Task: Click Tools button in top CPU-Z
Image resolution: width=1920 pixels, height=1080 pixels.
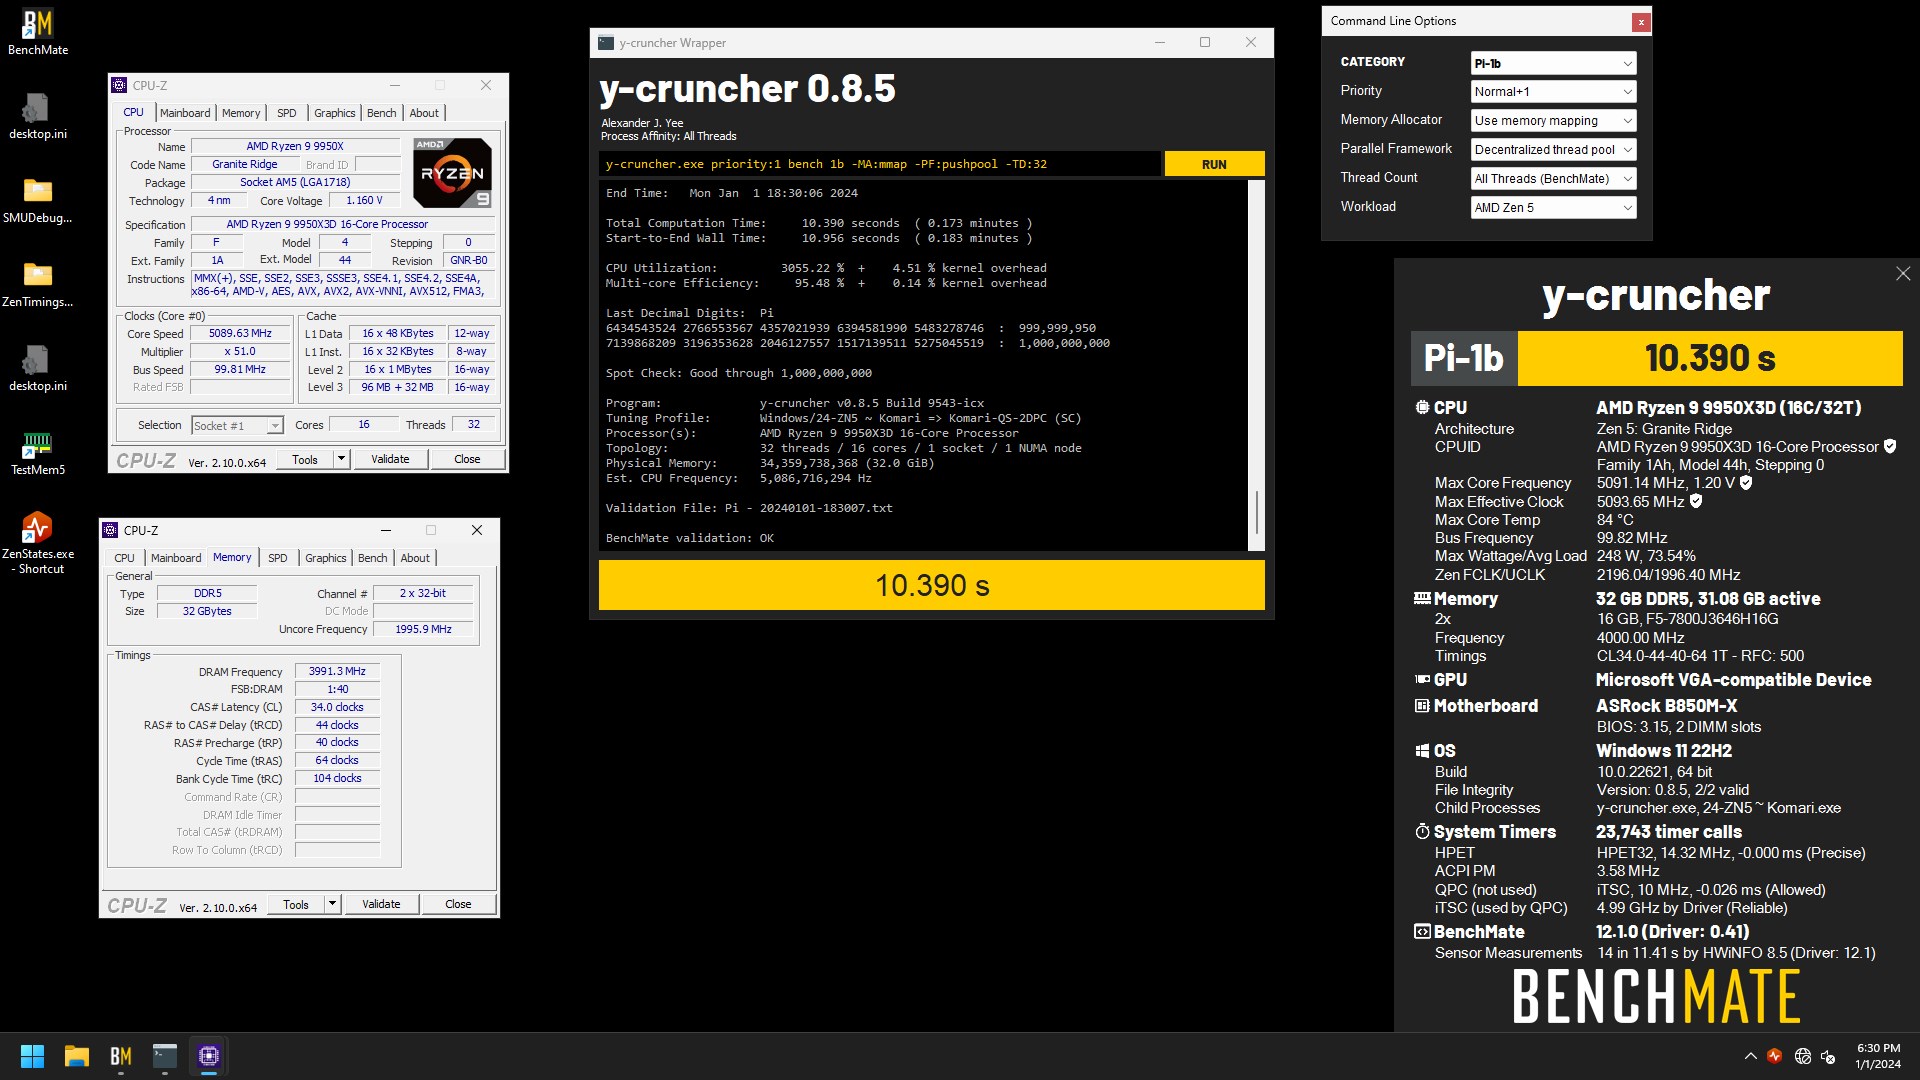Action: point(305,459)
